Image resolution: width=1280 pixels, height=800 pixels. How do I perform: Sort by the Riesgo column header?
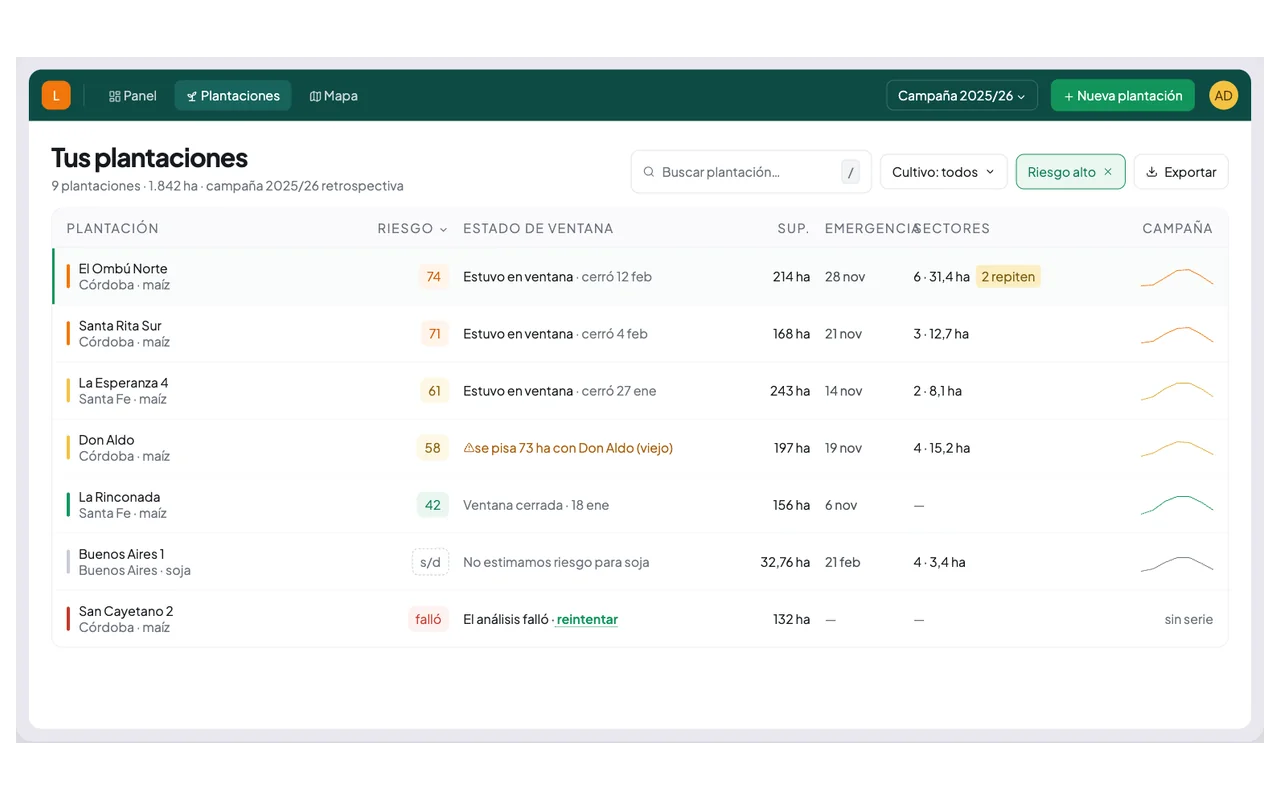click(412, 229)
